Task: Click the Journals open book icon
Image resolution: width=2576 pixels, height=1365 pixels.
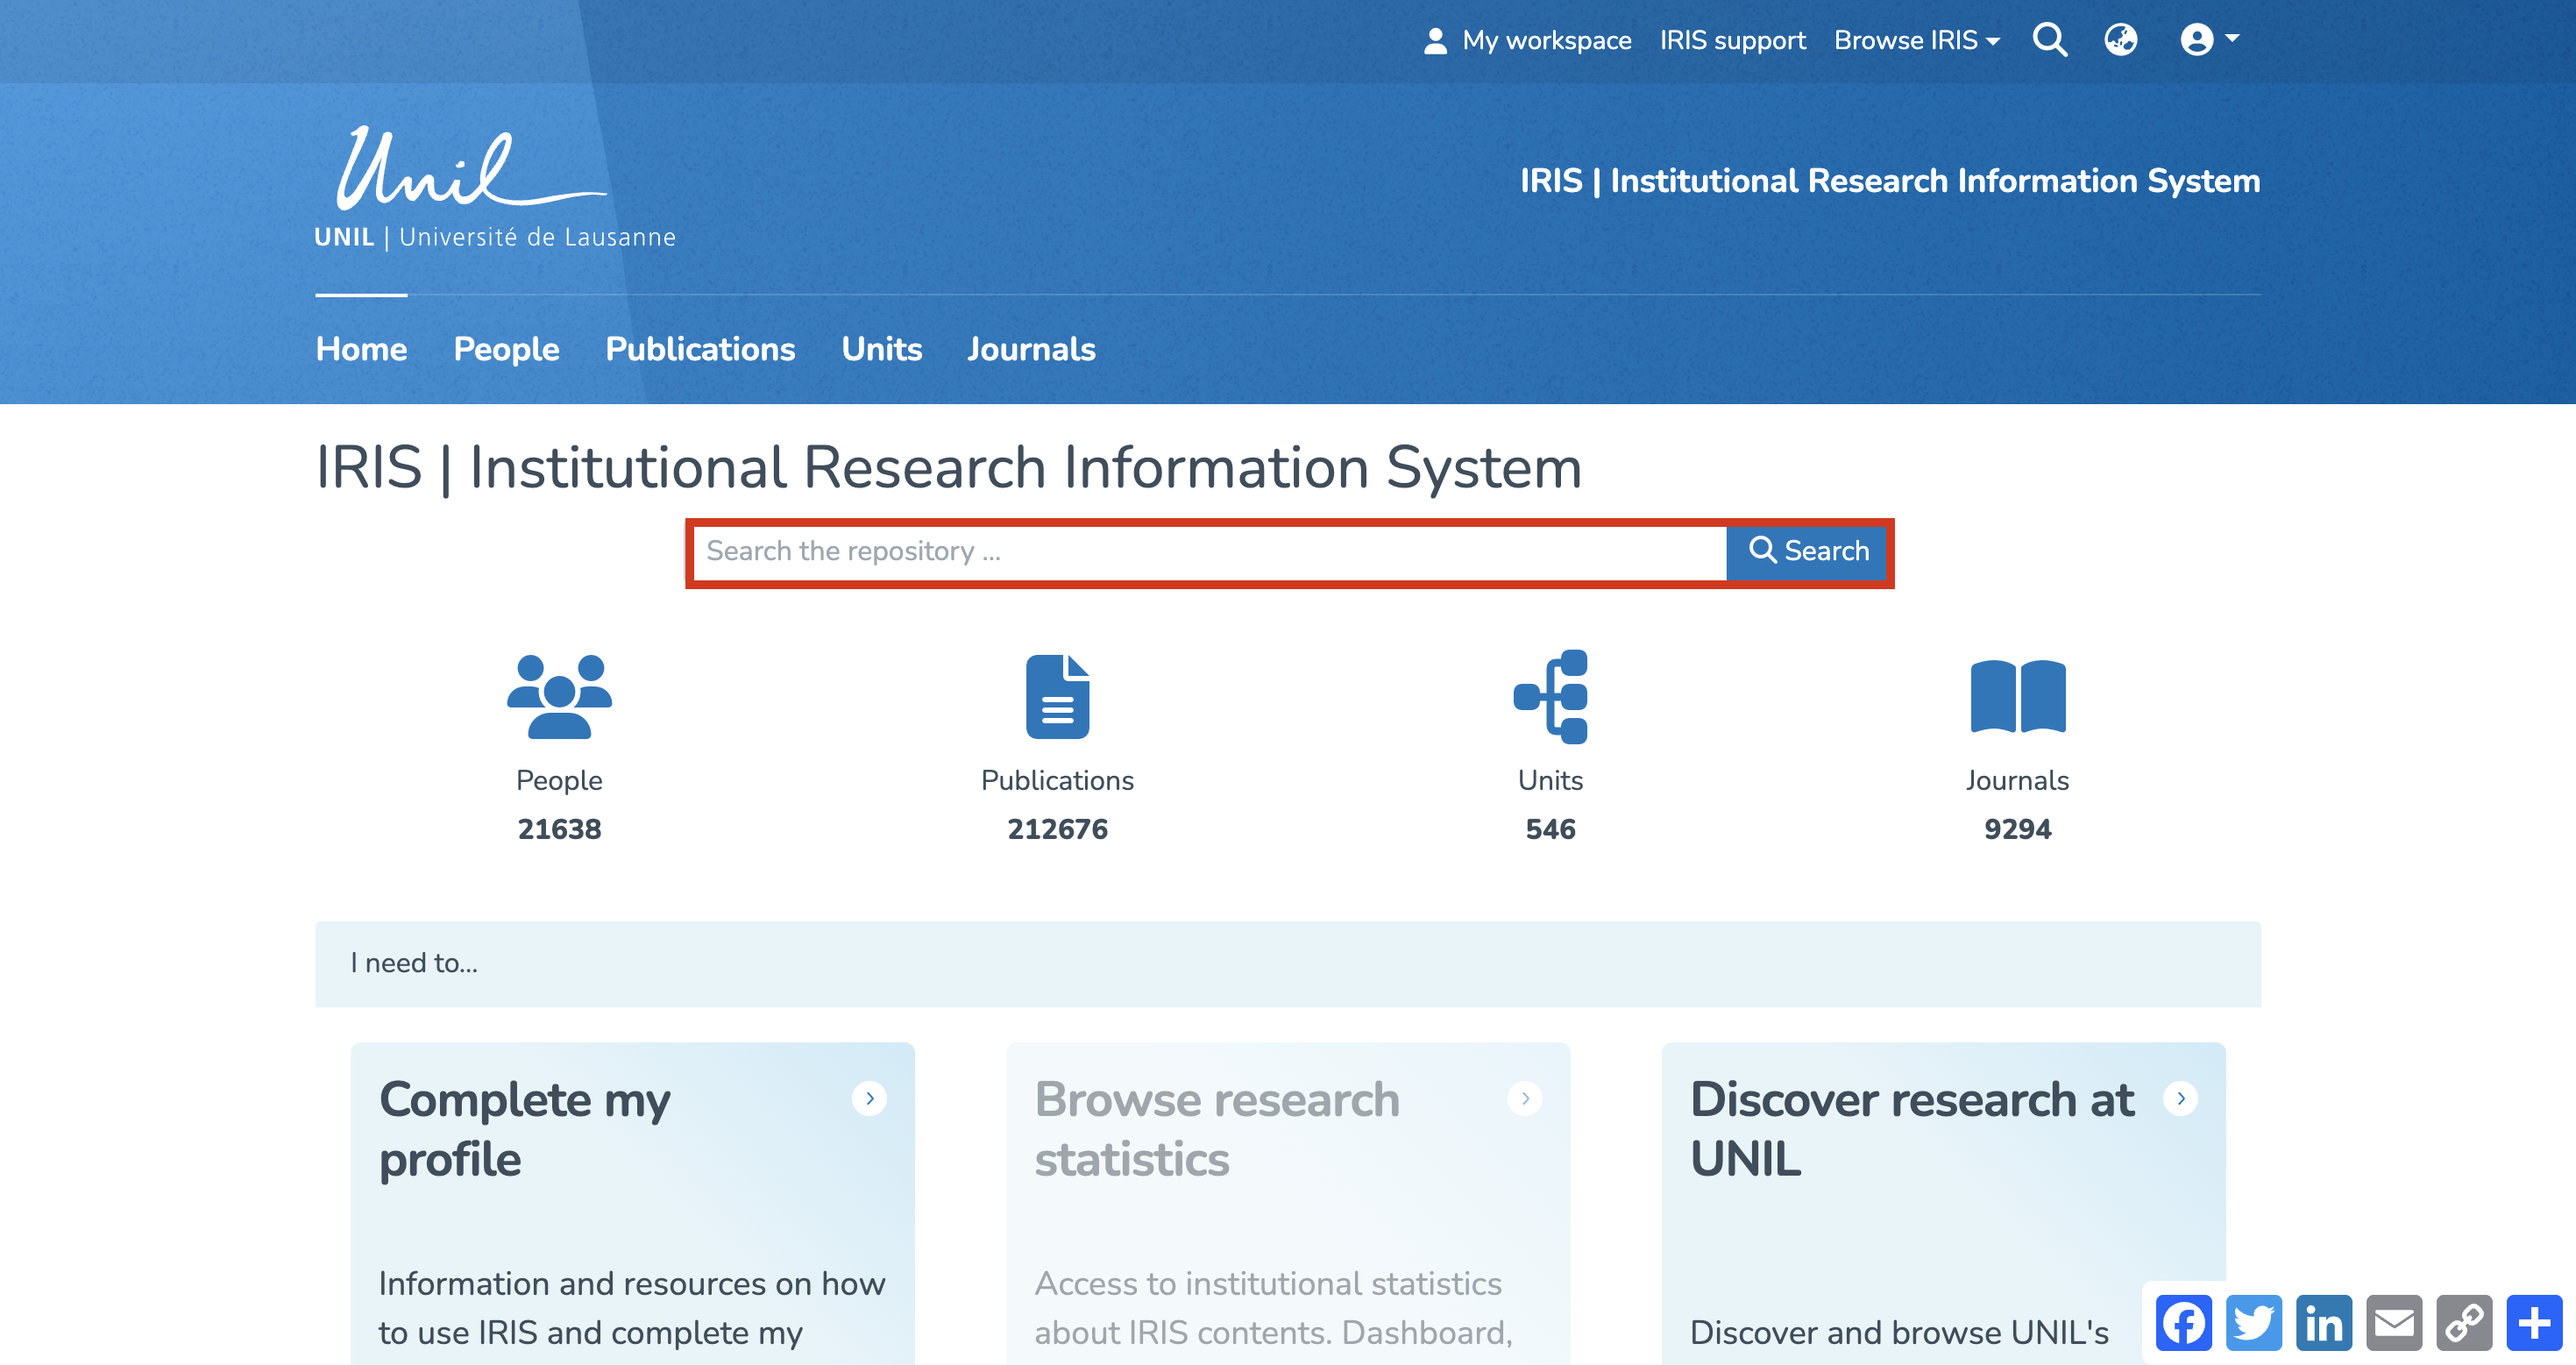Action: tap(2017, 697)
